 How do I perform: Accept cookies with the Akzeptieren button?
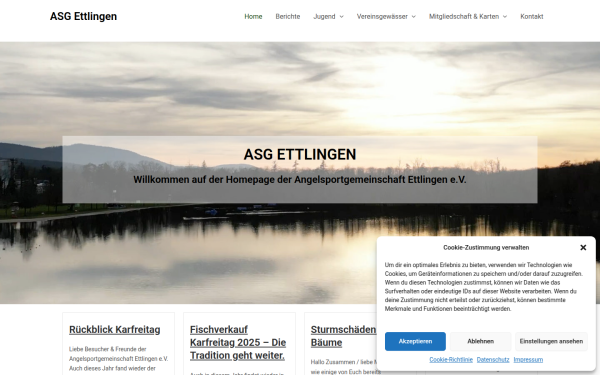(415, 341)
